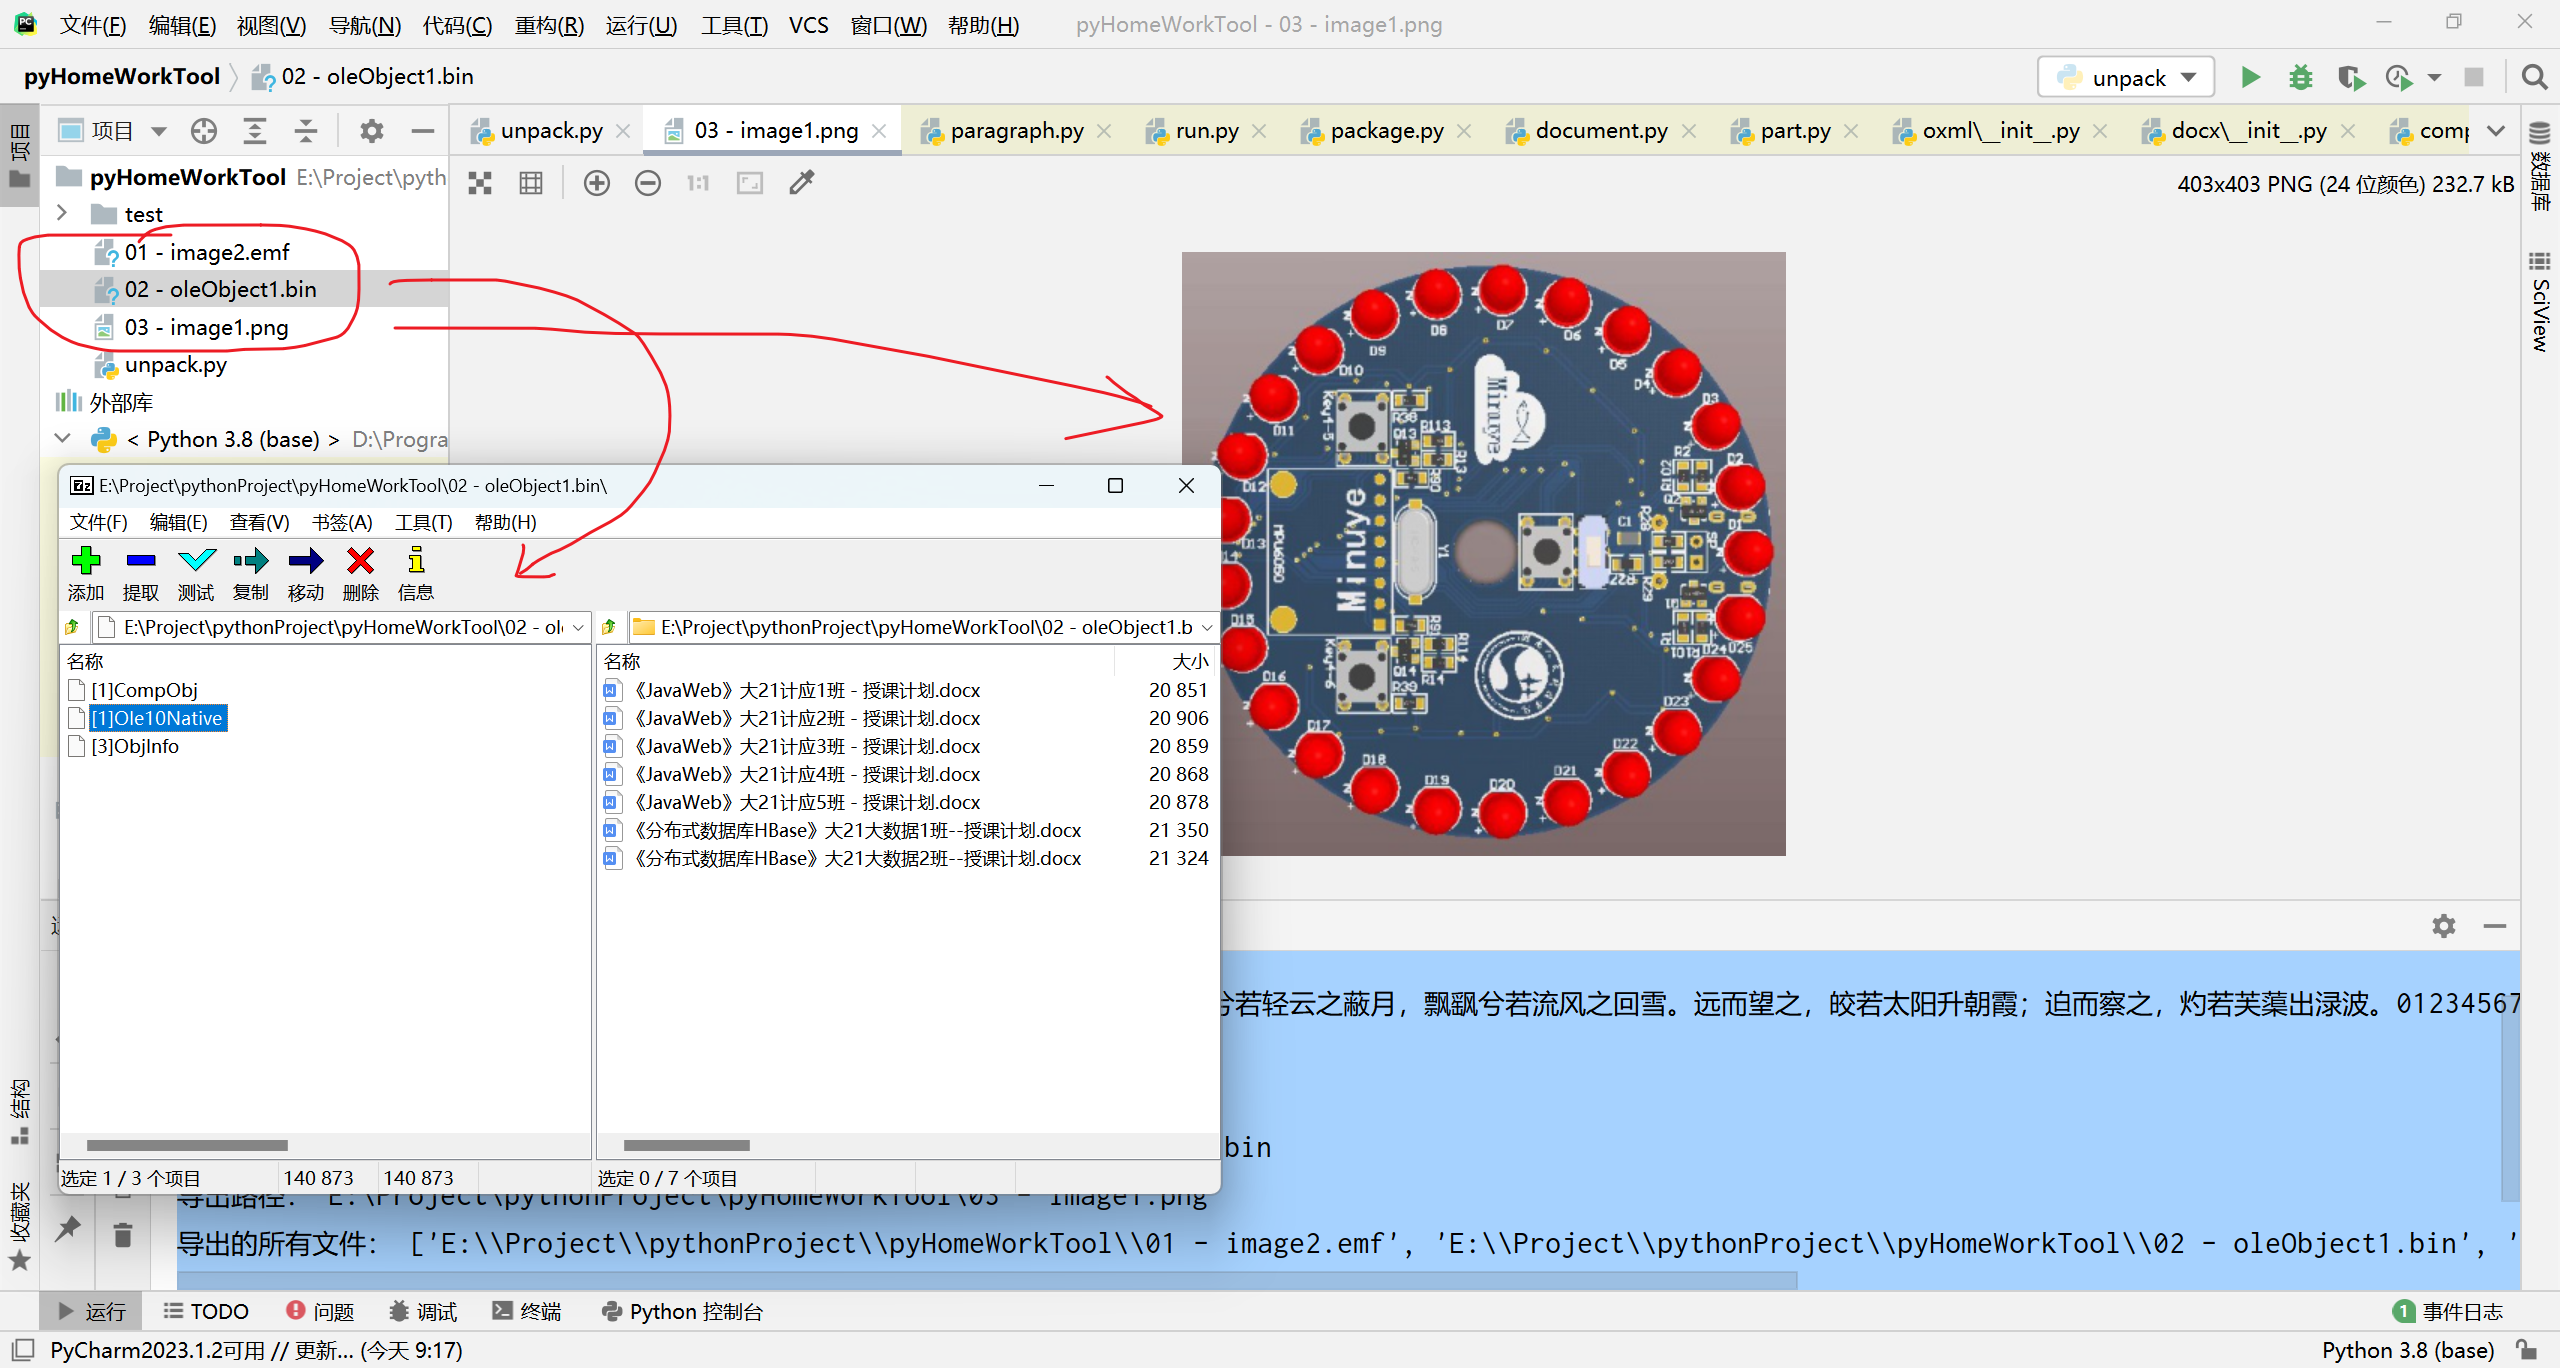Image resolution: width=2560 pixels, height=1368 pixels.
Task: Select the color picker eyedropper tool
Action: [802, 183]
